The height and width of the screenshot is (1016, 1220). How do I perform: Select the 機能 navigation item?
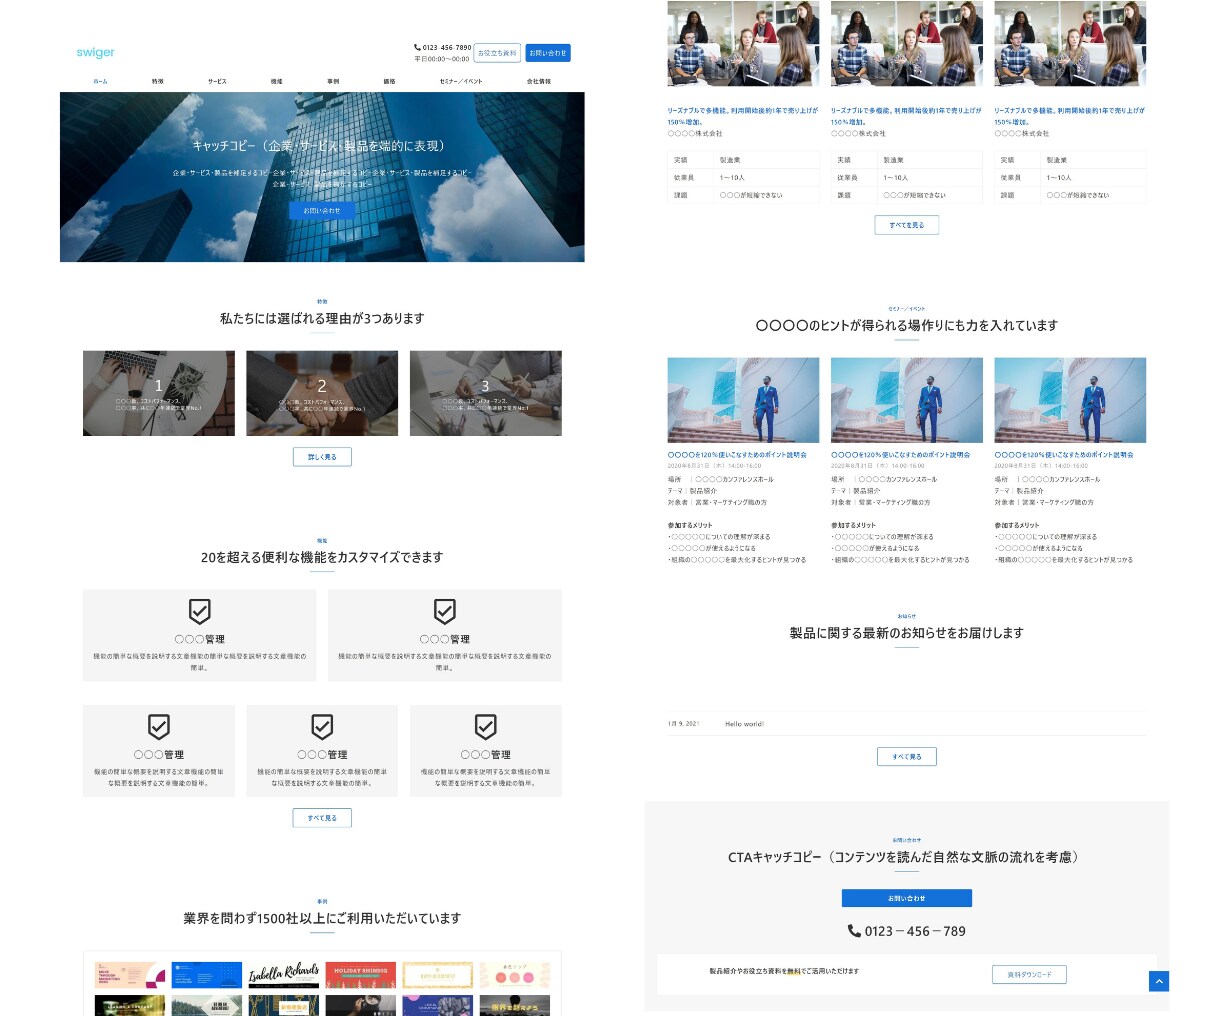coord(276,81)
